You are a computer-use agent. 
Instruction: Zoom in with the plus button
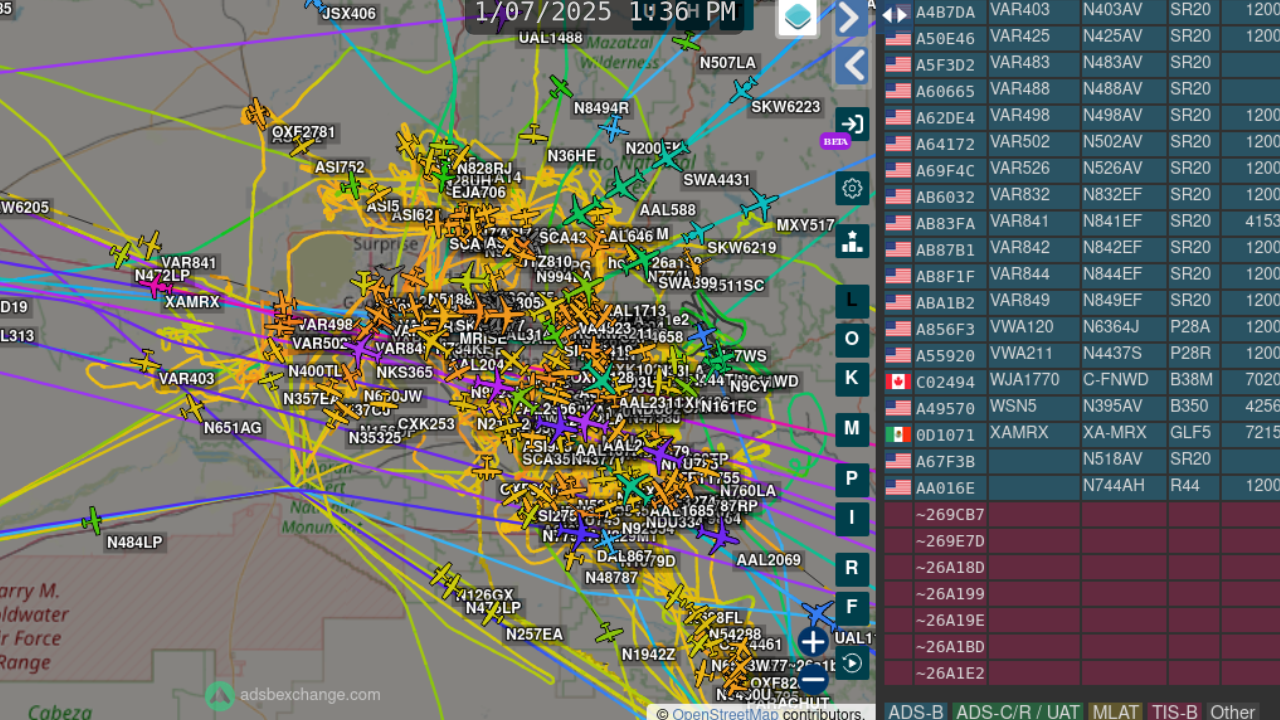tap(813, 642)
